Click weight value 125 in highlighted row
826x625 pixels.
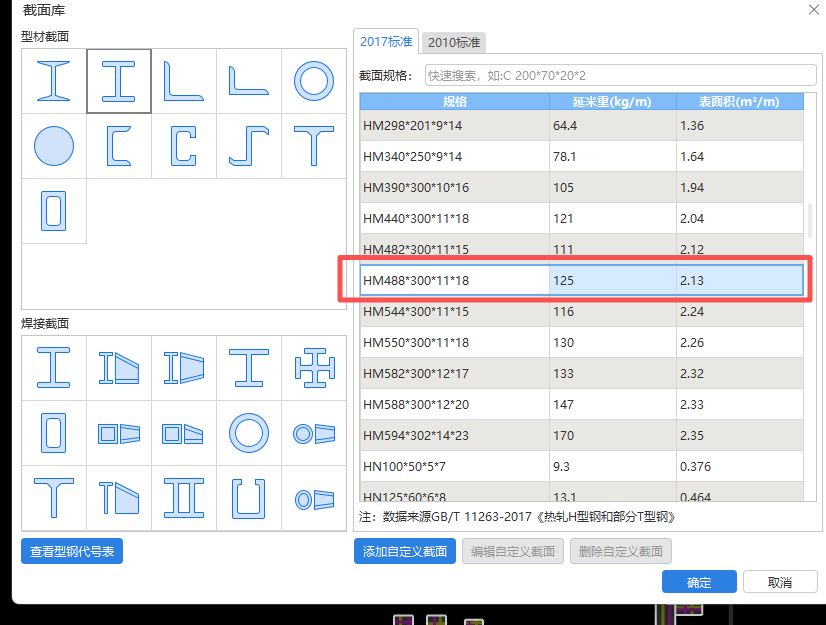pos(563,281)
